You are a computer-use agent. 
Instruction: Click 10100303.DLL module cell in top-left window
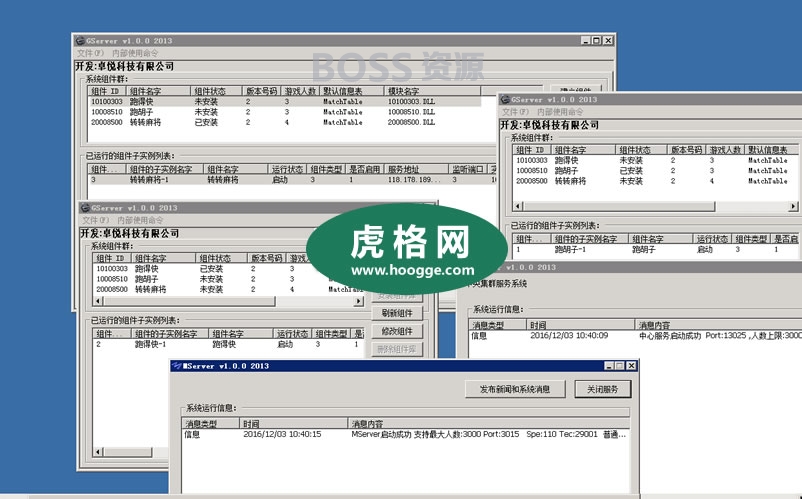tap(411, 102)
